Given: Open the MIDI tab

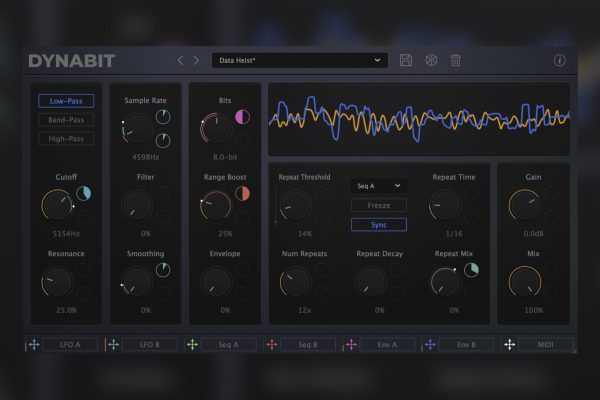Looking at the screenshot, I should (546, 344).
